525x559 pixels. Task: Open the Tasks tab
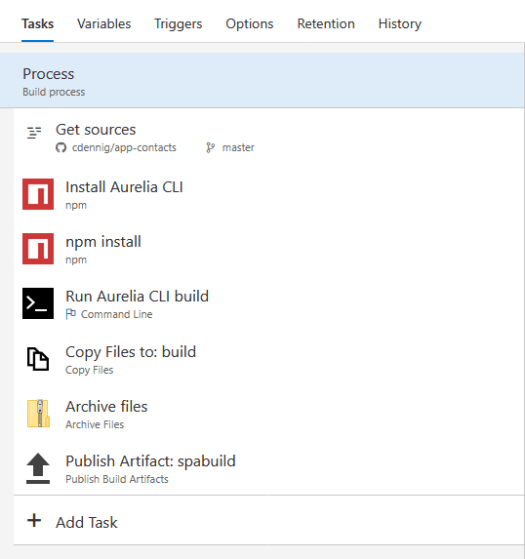[x=37, y=24]
